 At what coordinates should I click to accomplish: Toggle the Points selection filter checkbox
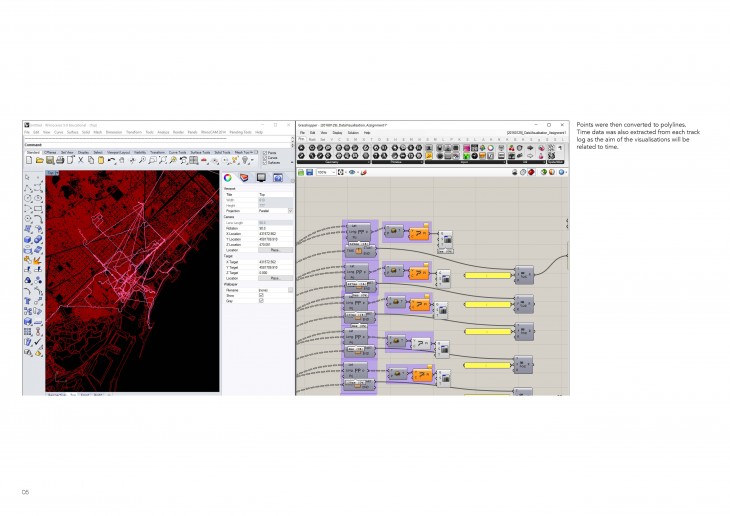(263, 152)
